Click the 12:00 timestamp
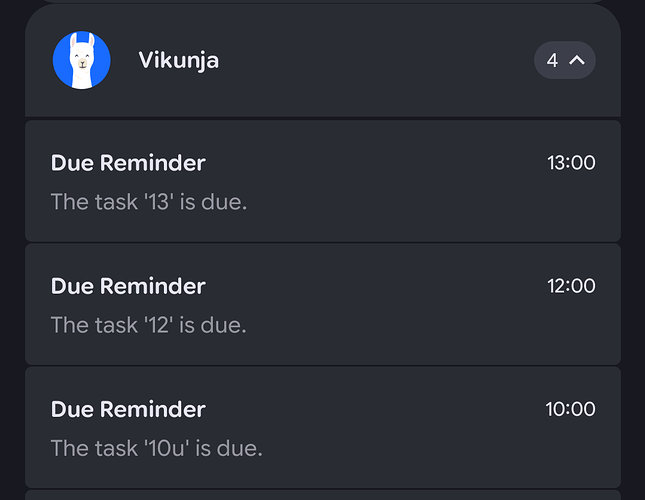645x500 pixels. (571, 286)
